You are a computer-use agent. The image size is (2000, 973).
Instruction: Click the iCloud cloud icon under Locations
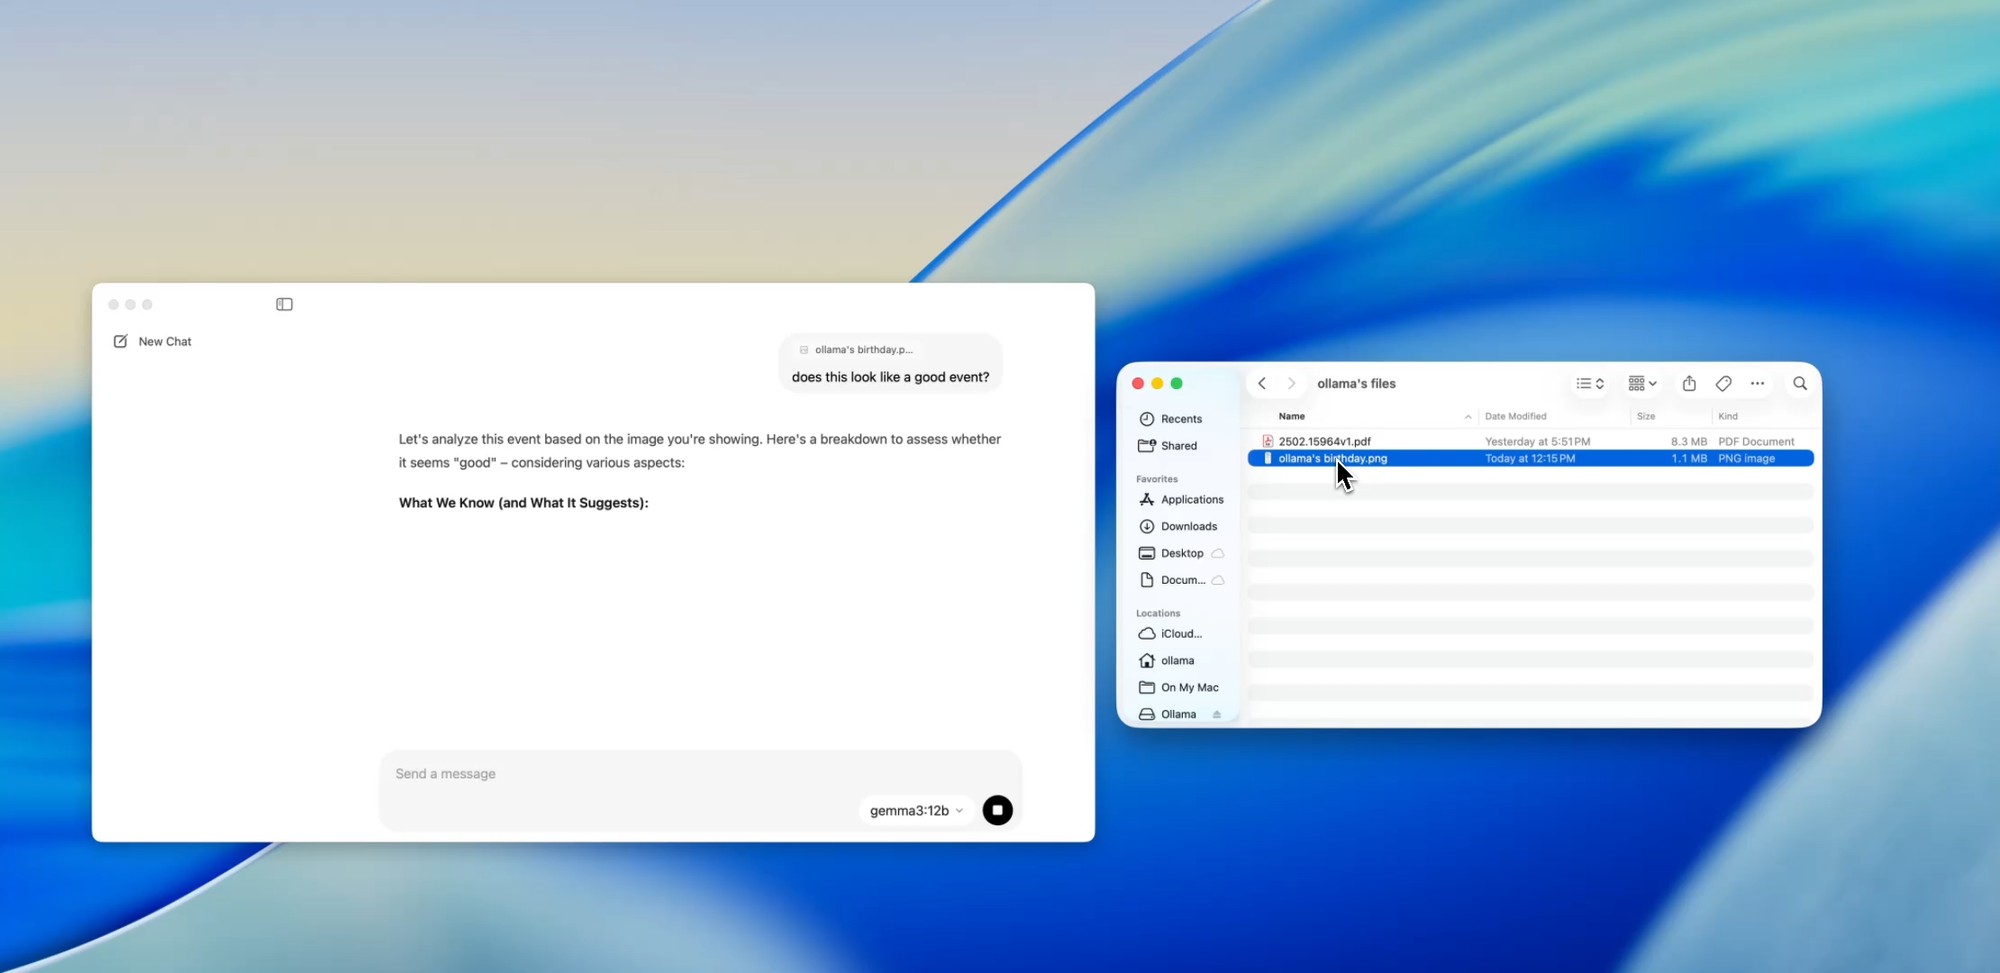1147,634
